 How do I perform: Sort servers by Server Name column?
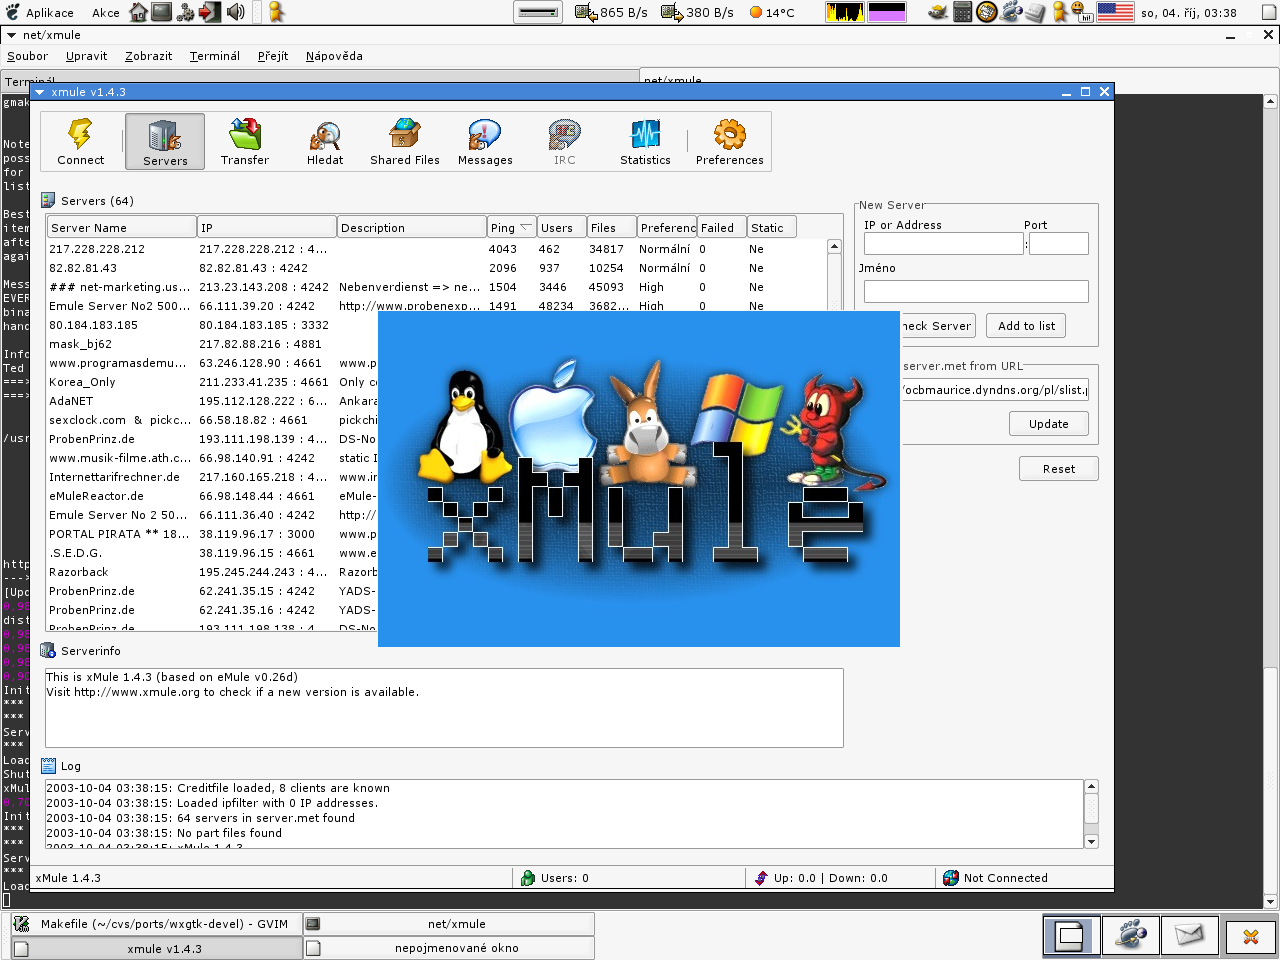(121, 228)
